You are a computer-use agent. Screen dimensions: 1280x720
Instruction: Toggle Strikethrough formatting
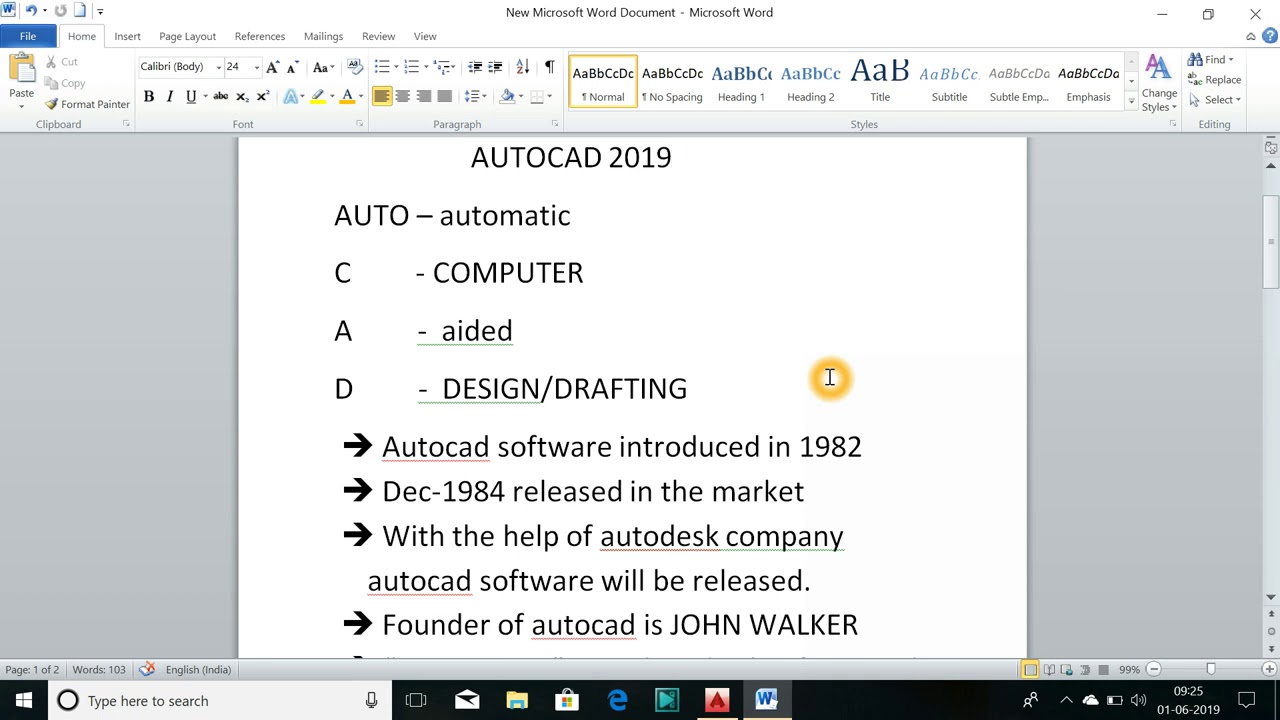(x=221, y=96)
